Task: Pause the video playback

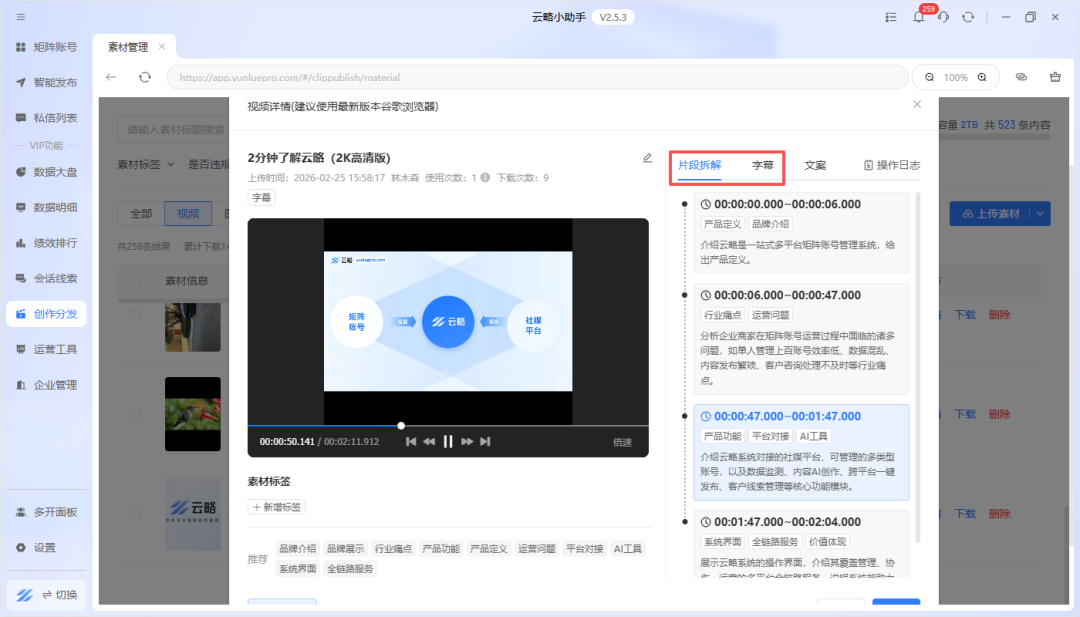Action: coord(448,441)
